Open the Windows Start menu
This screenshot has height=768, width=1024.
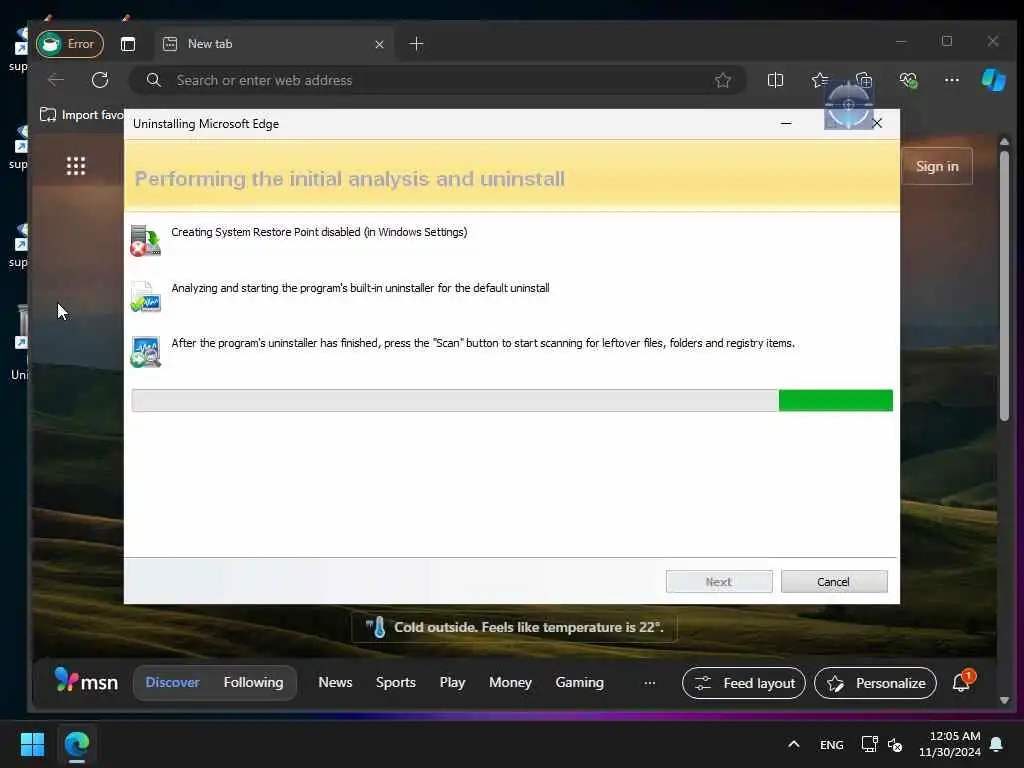32,744
